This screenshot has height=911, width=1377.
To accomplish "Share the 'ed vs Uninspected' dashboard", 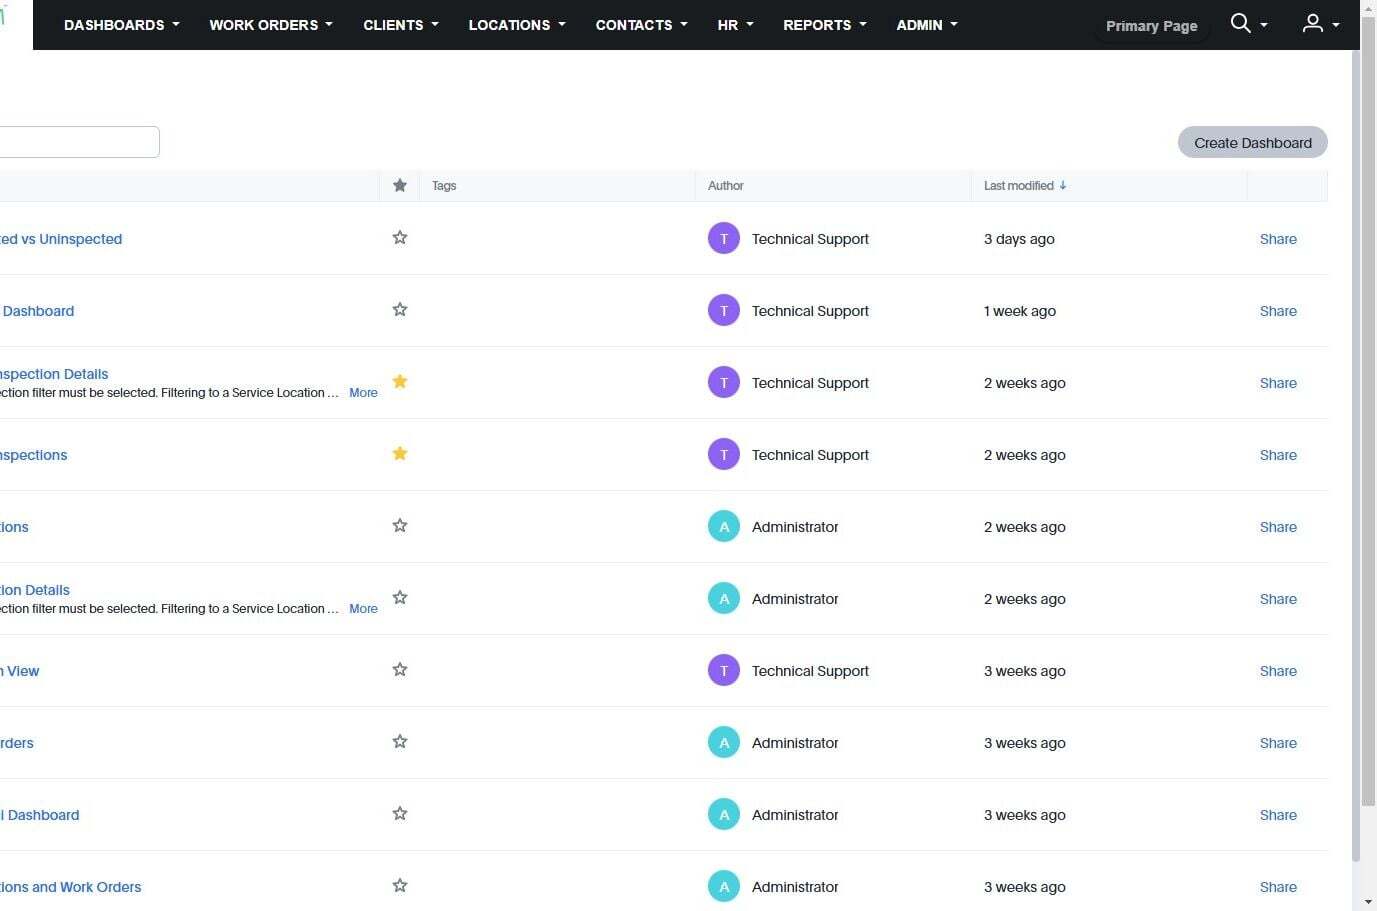I will coord(1278,239).
